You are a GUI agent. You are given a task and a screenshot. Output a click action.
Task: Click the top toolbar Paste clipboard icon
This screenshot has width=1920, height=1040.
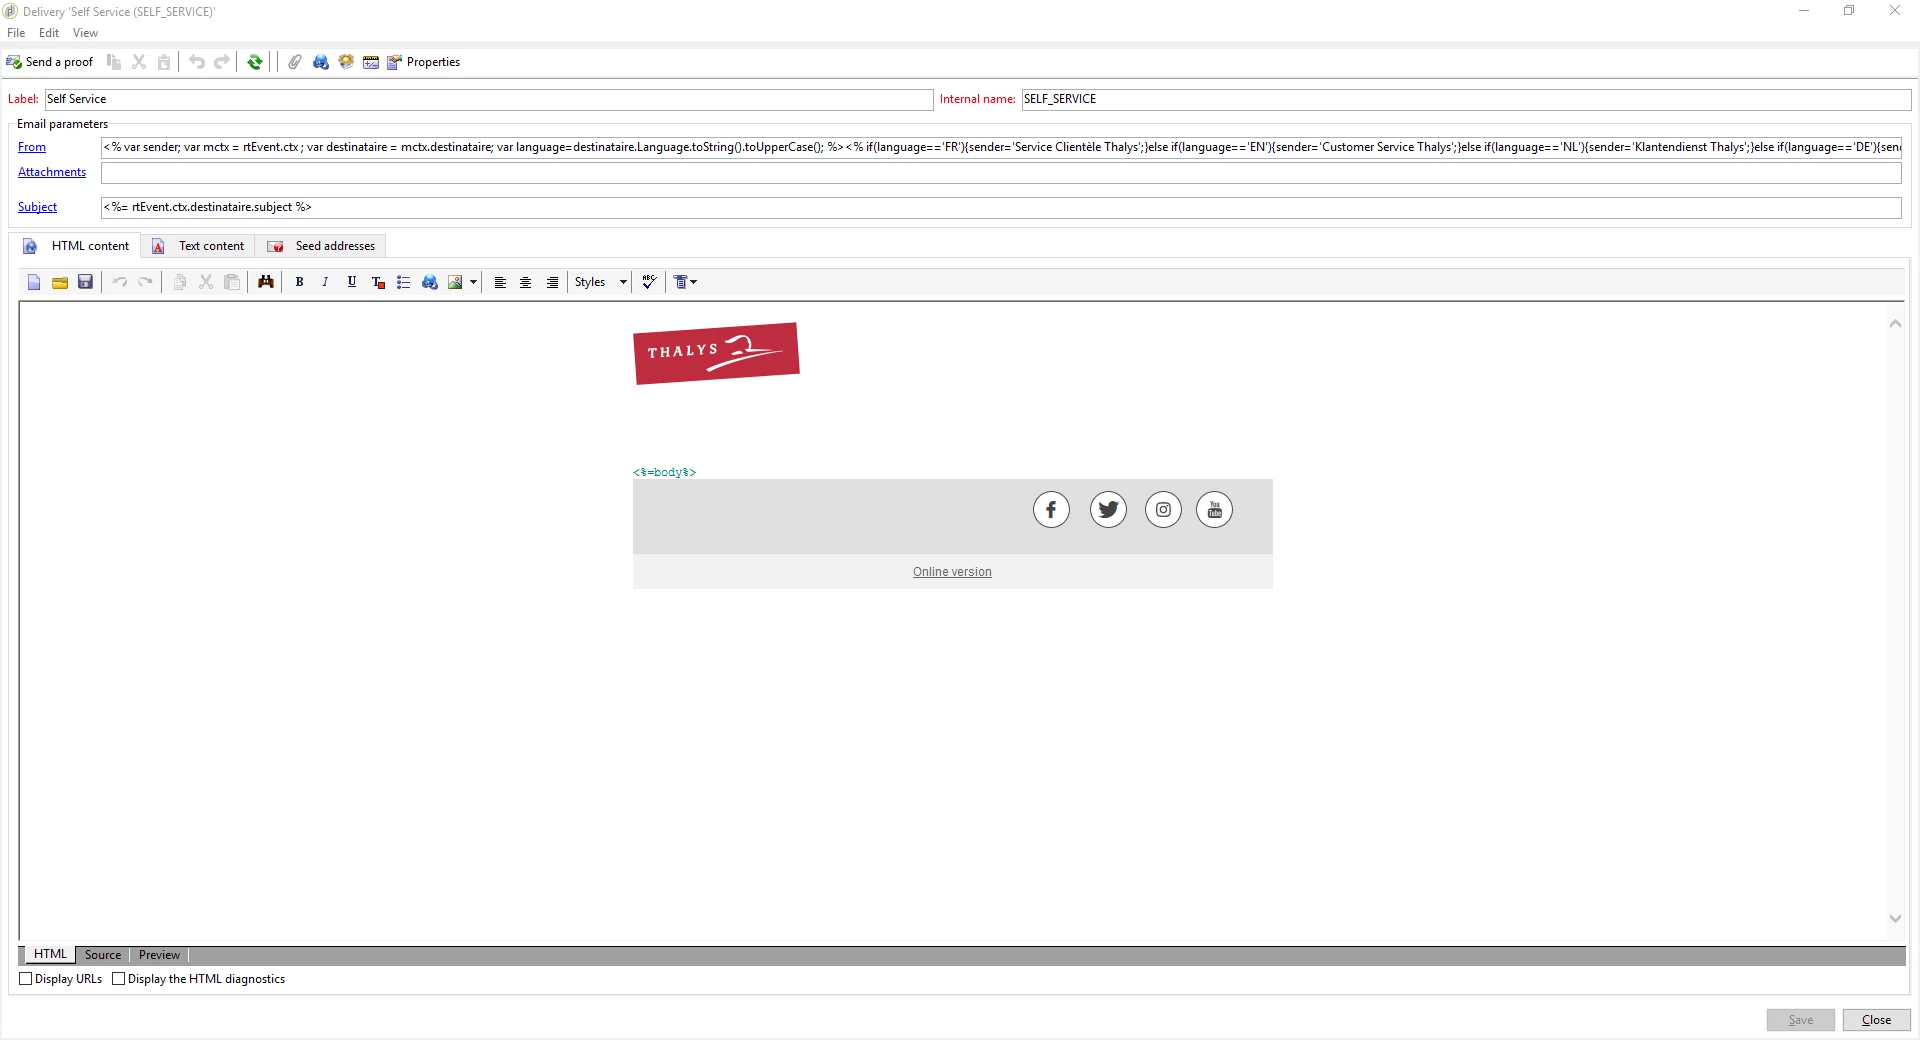pos(164,62)
